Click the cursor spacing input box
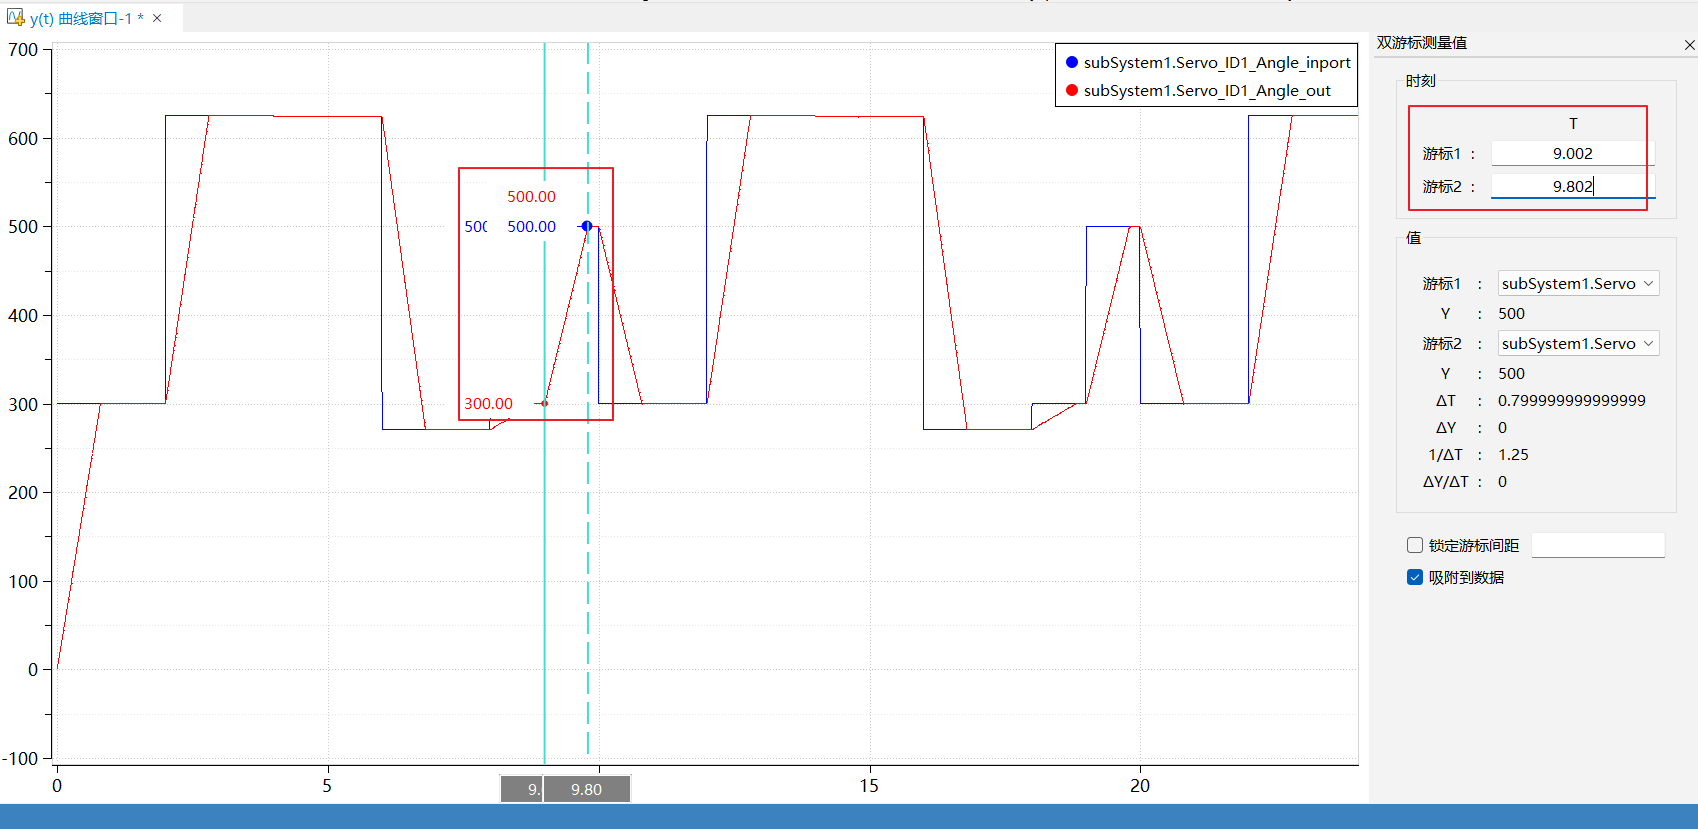1698x829 pixels. point(1597,545)
